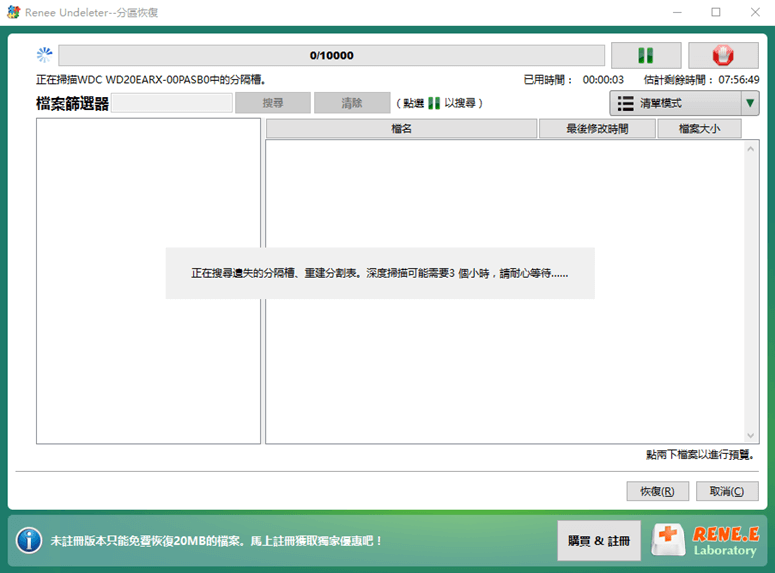Click the estimated remaining time 07:56:49
Screen dimensions: 775x573
pos(739,80)
